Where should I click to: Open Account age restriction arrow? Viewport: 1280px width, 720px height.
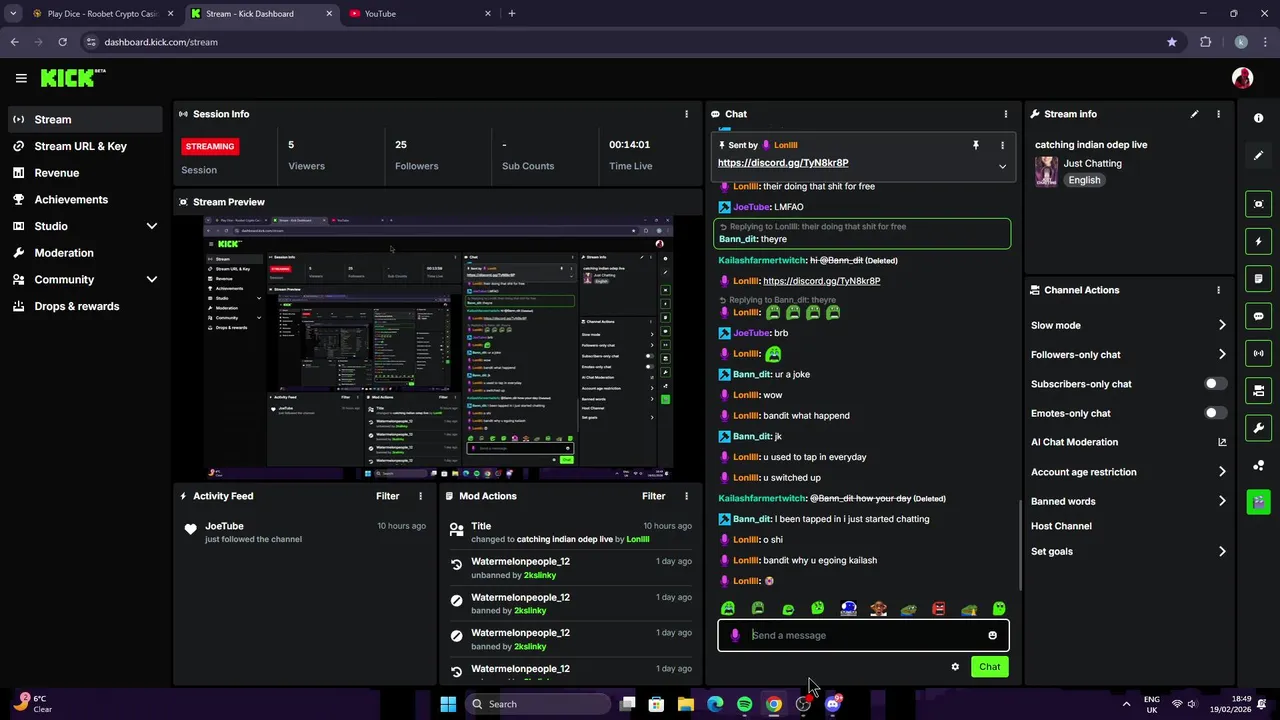1222,472
